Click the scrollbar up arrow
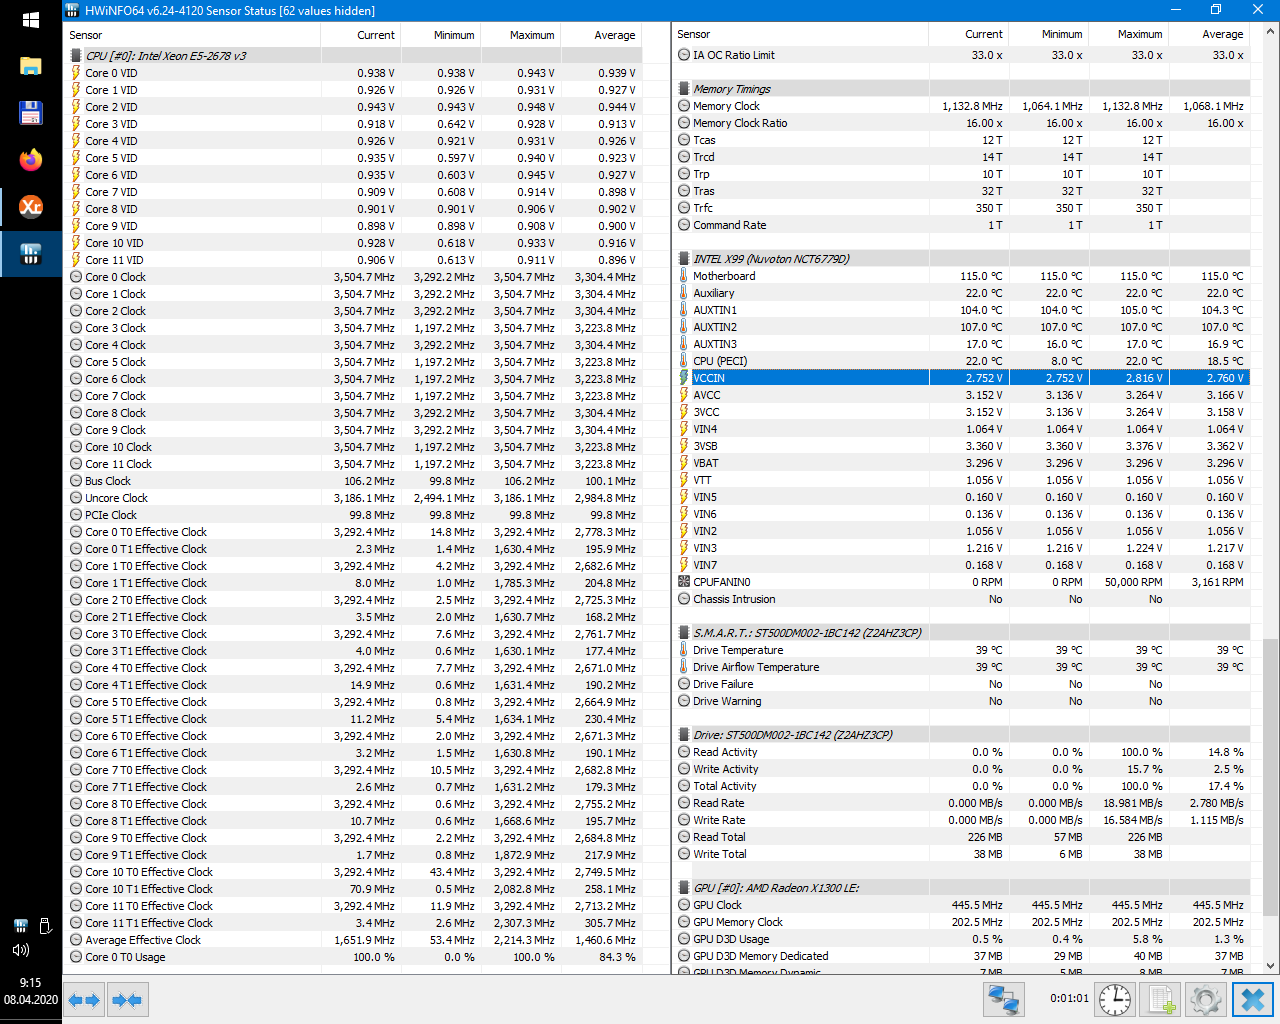 click(1271, 31)
